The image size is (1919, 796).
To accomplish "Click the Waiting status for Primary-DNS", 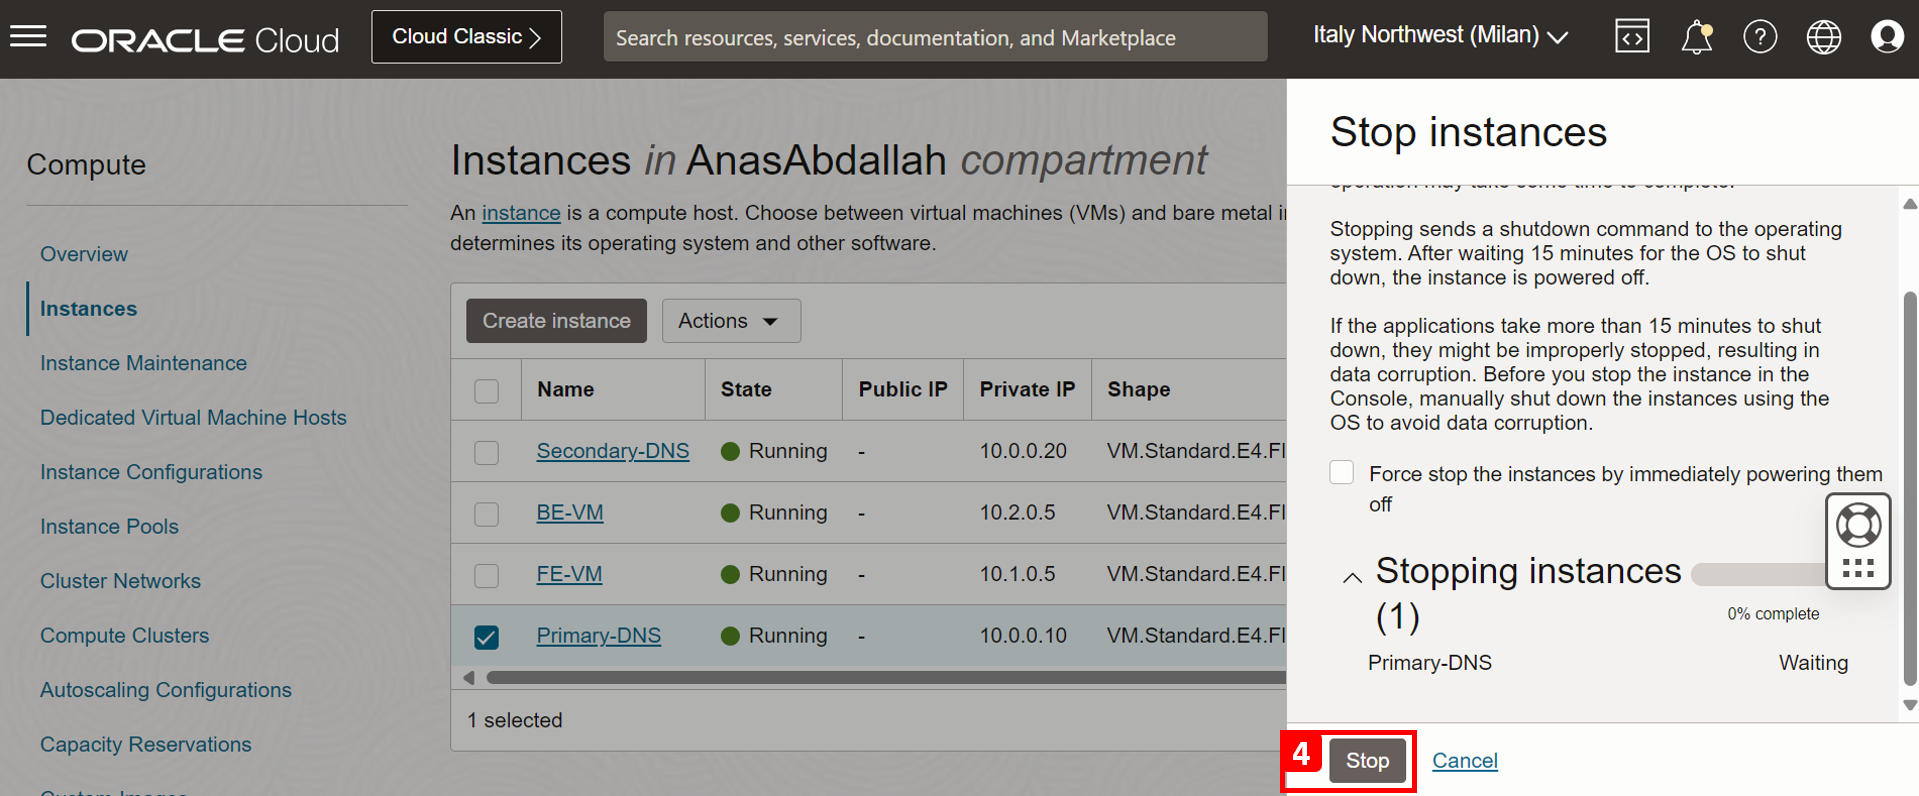I will [1813, 663].
